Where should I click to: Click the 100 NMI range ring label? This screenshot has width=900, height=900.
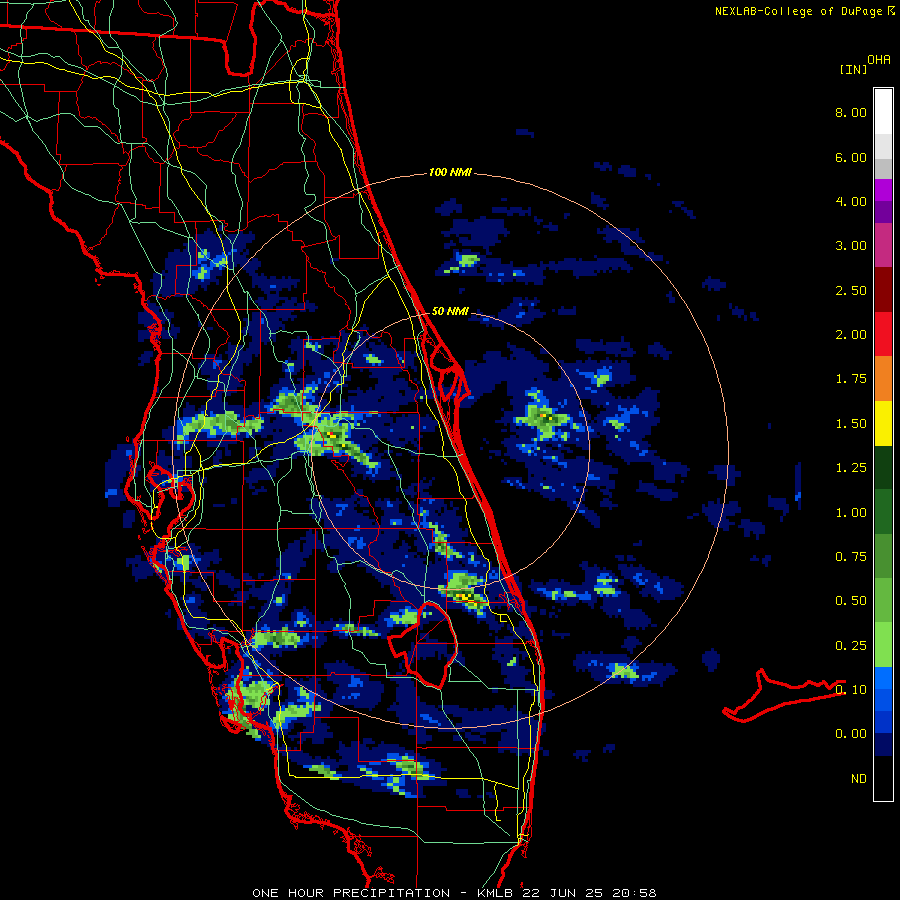click(x=450, y=172)
